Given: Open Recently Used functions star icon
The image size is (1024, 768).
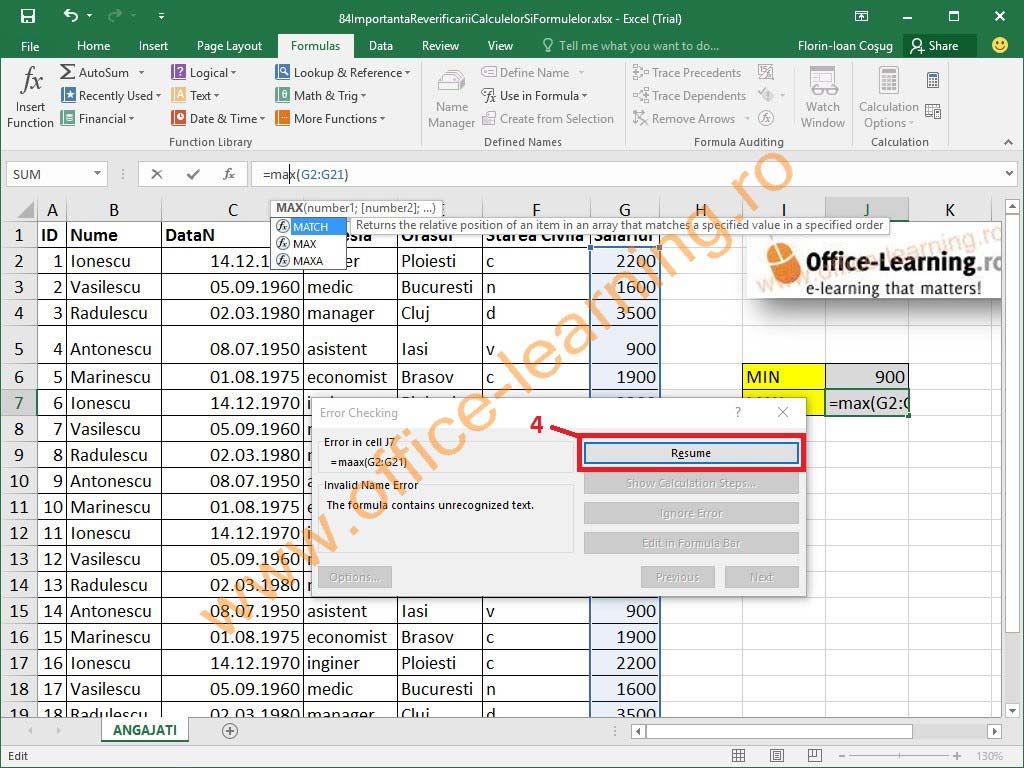Looking at the screenshot, I should tap(68, 95).
